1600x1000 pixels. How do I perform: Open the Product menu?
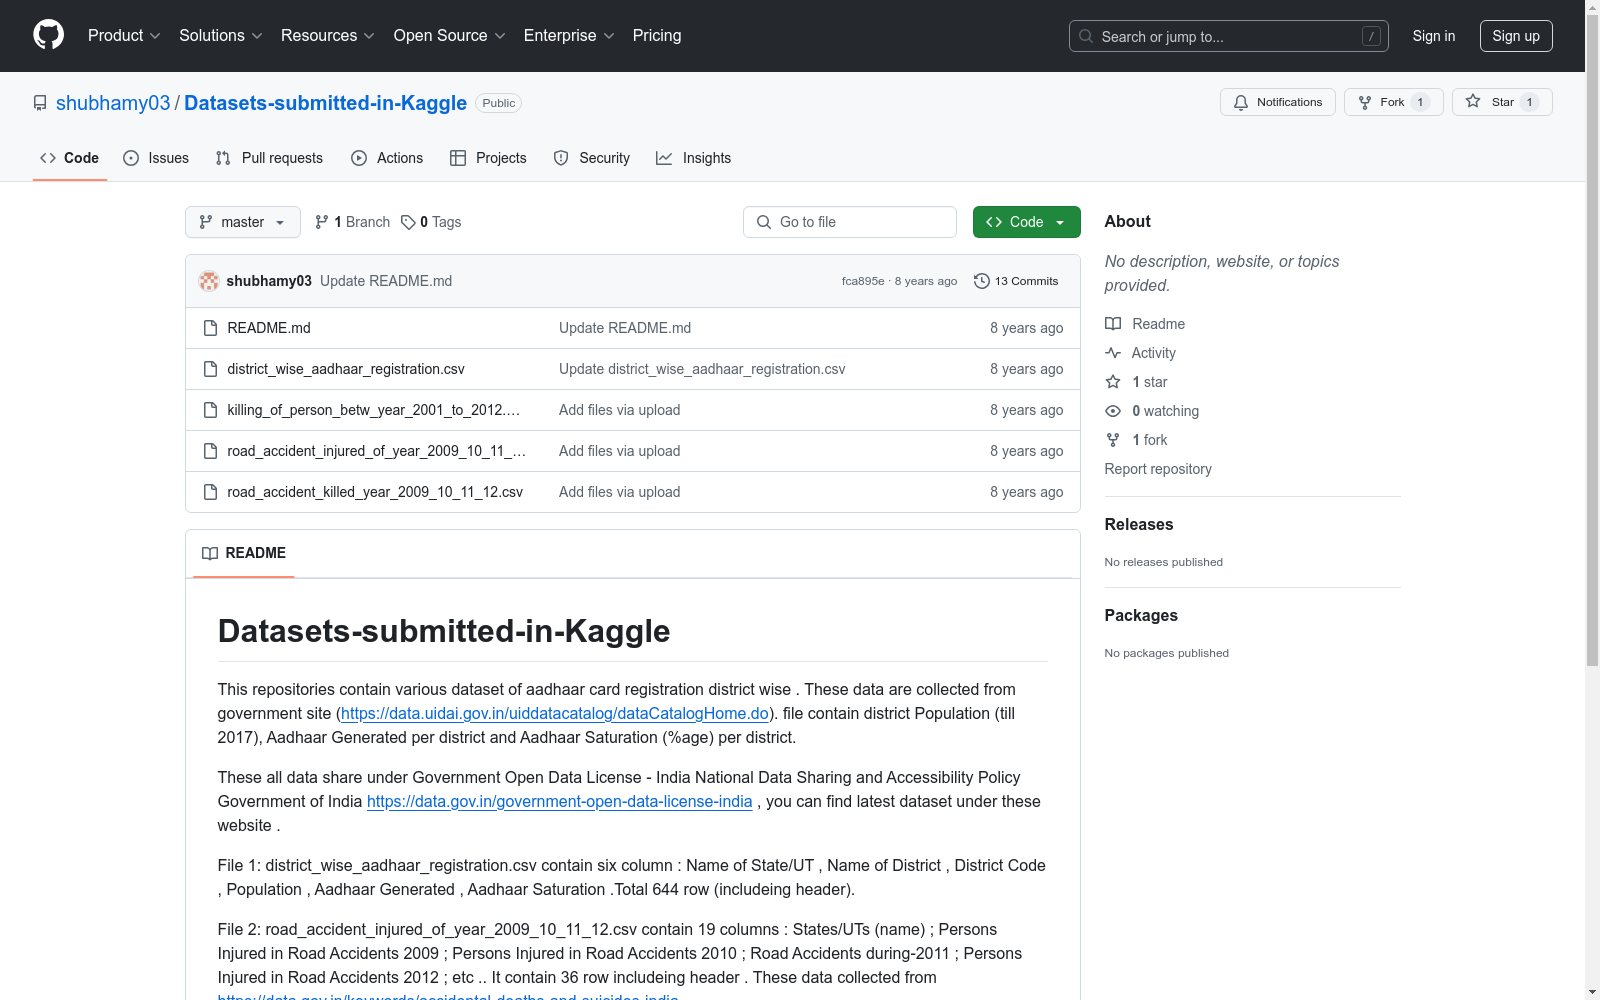pyautogui.click(x=124, y=36)
